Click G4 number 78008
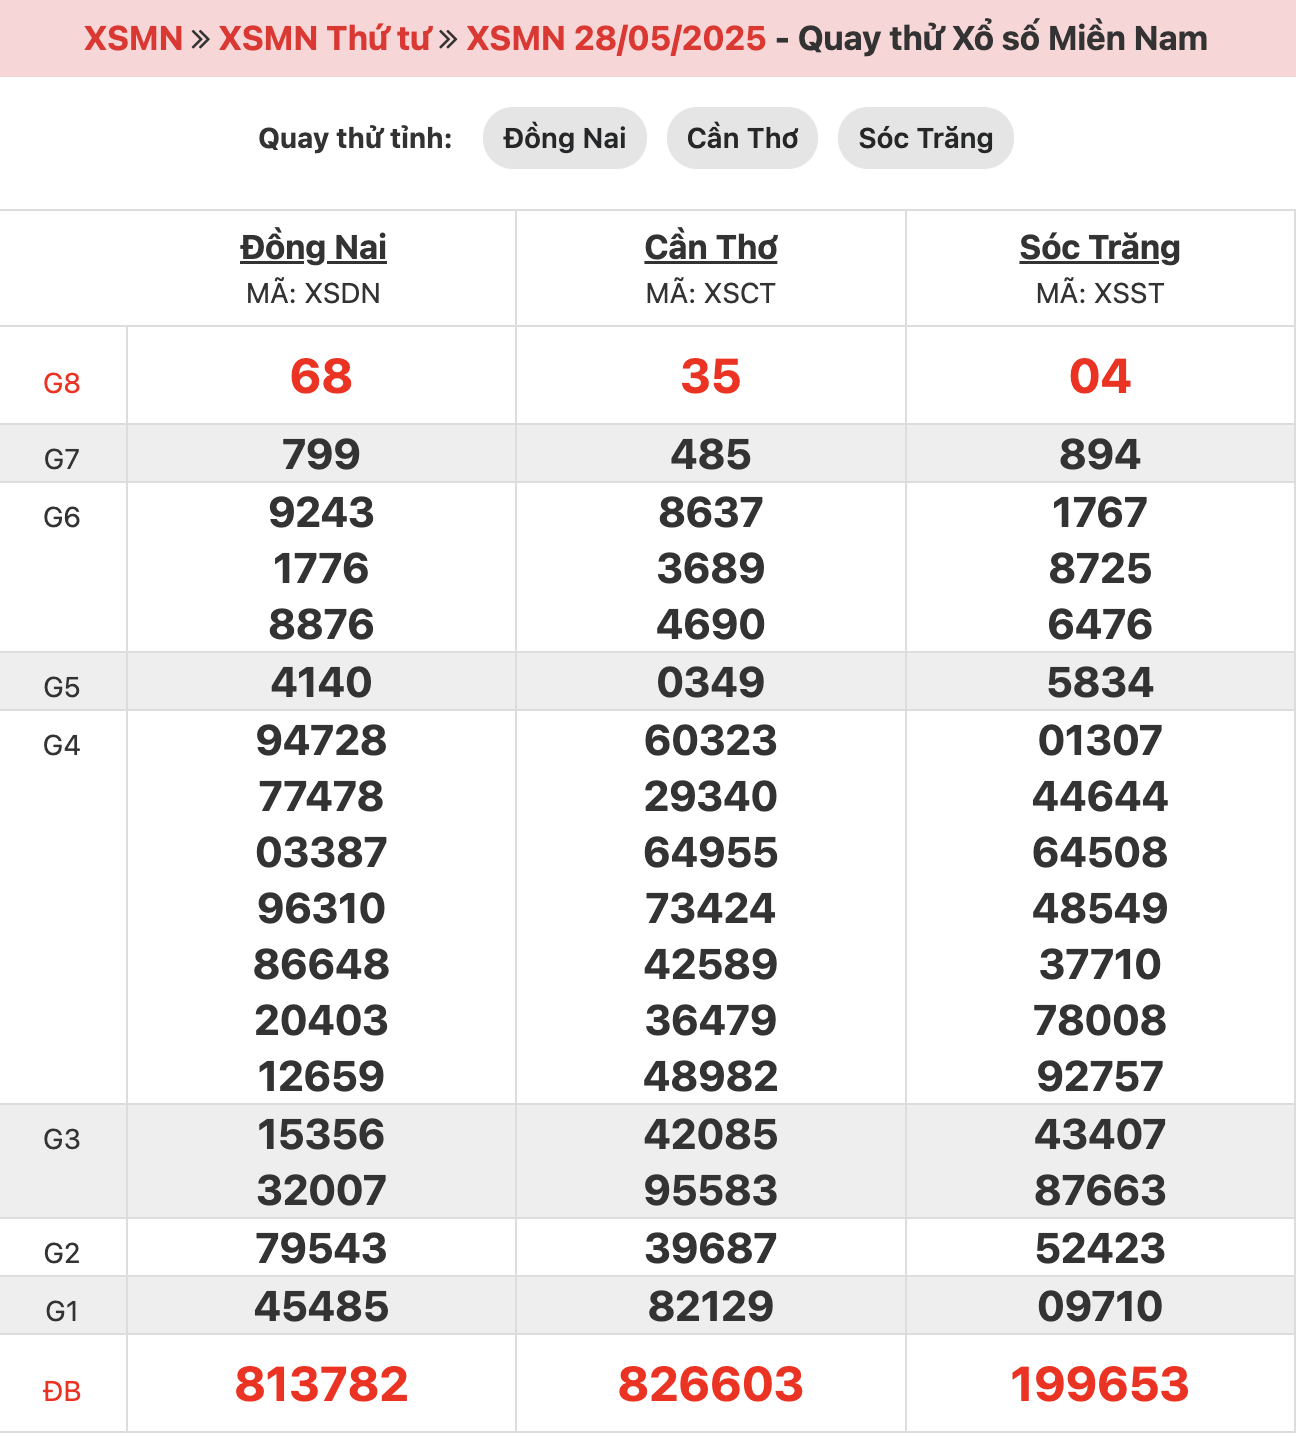 pos(1100,1021)
